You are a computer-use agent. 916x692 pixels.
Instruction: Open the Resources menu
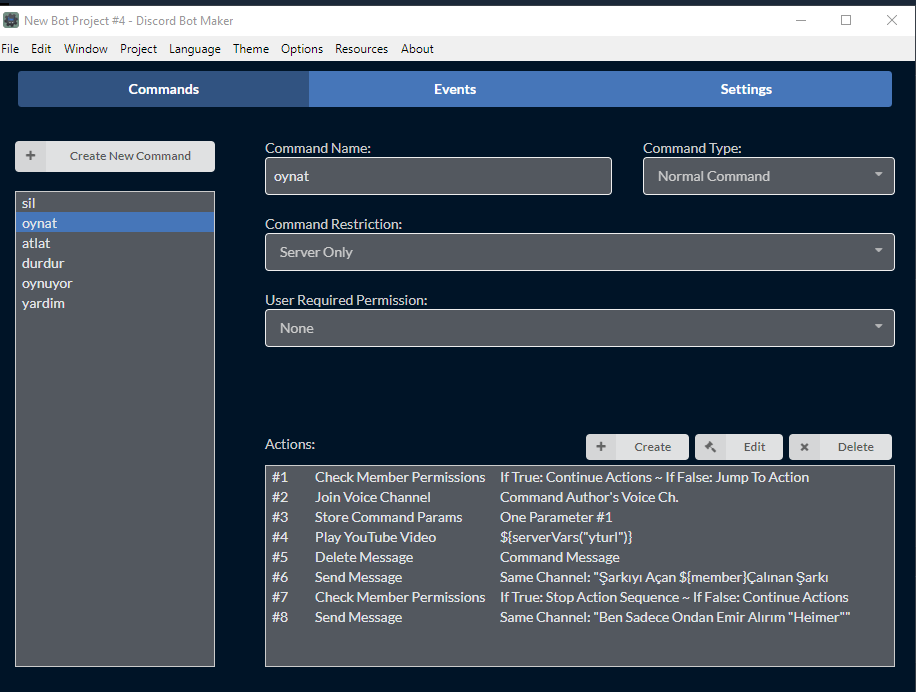(361, 49)
